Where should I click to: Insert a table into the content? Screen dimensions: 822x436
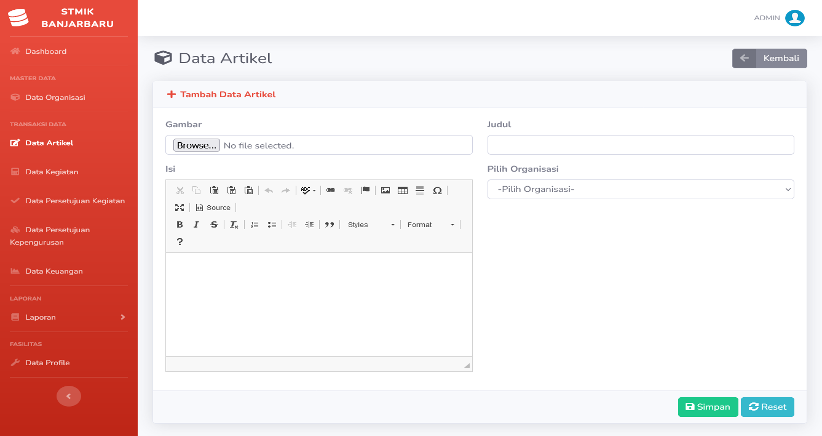(403, 190)
